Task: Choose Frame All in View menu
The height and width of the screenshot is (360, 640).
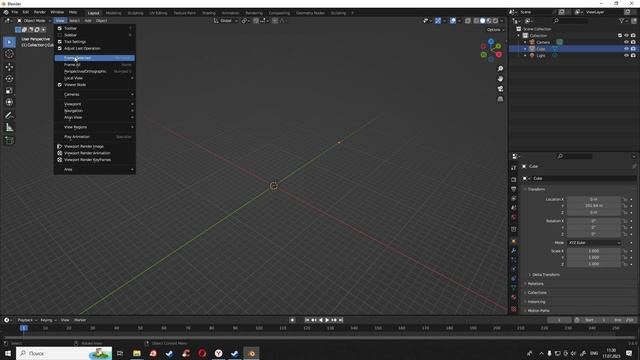Action: pyautogui.click(x=95, y=64)
